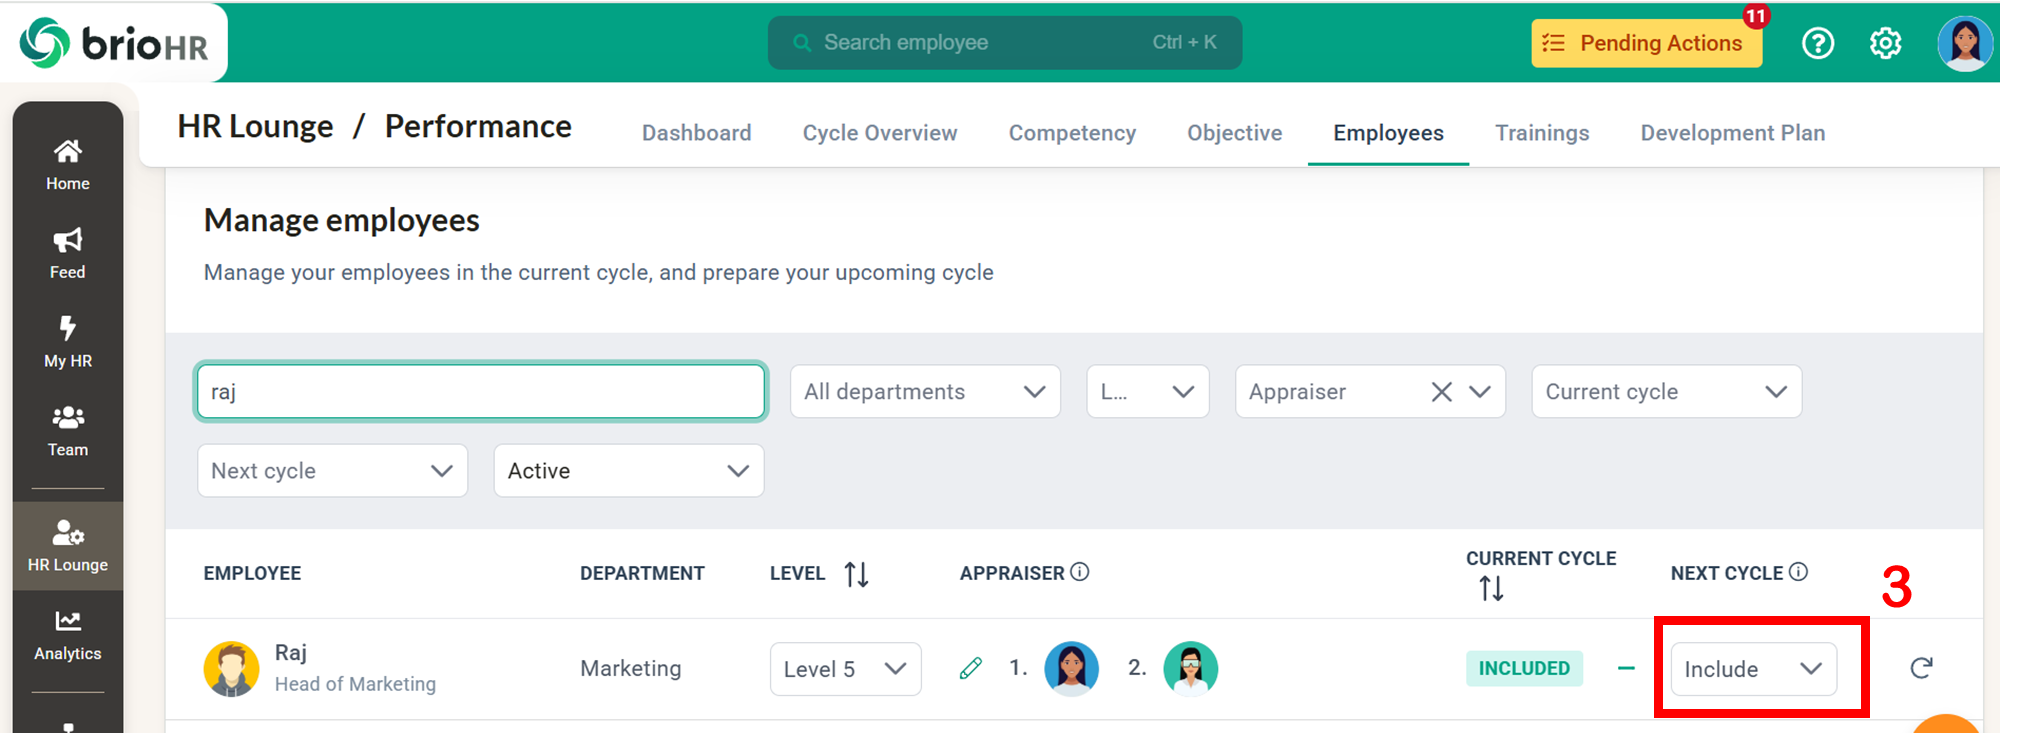
Task: Open settings gear icon in header
Action: pos(1885,43)
